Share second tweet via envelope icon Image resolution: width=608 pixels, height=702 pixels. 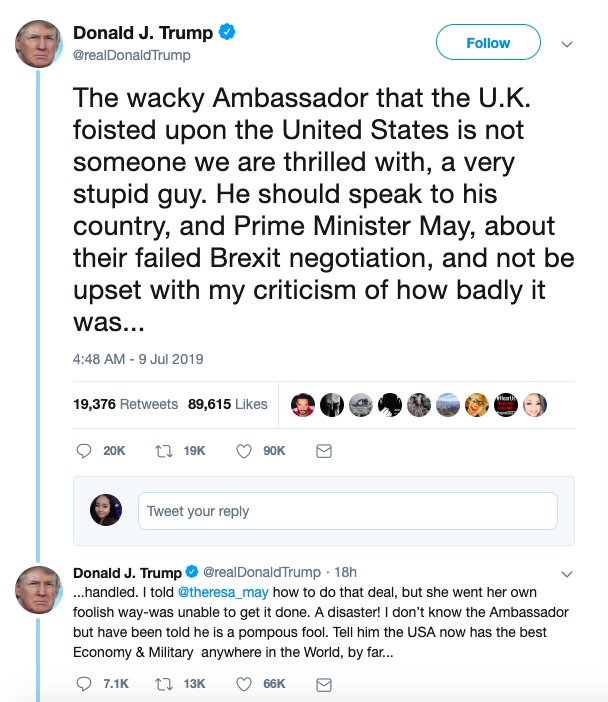pos(323,683)
